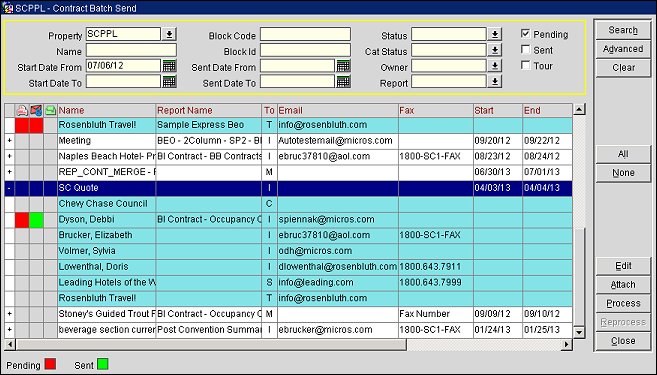Select the Leading Hotels of the W row
The height and width of the screenshot is (375, 657).
point(288,282)
